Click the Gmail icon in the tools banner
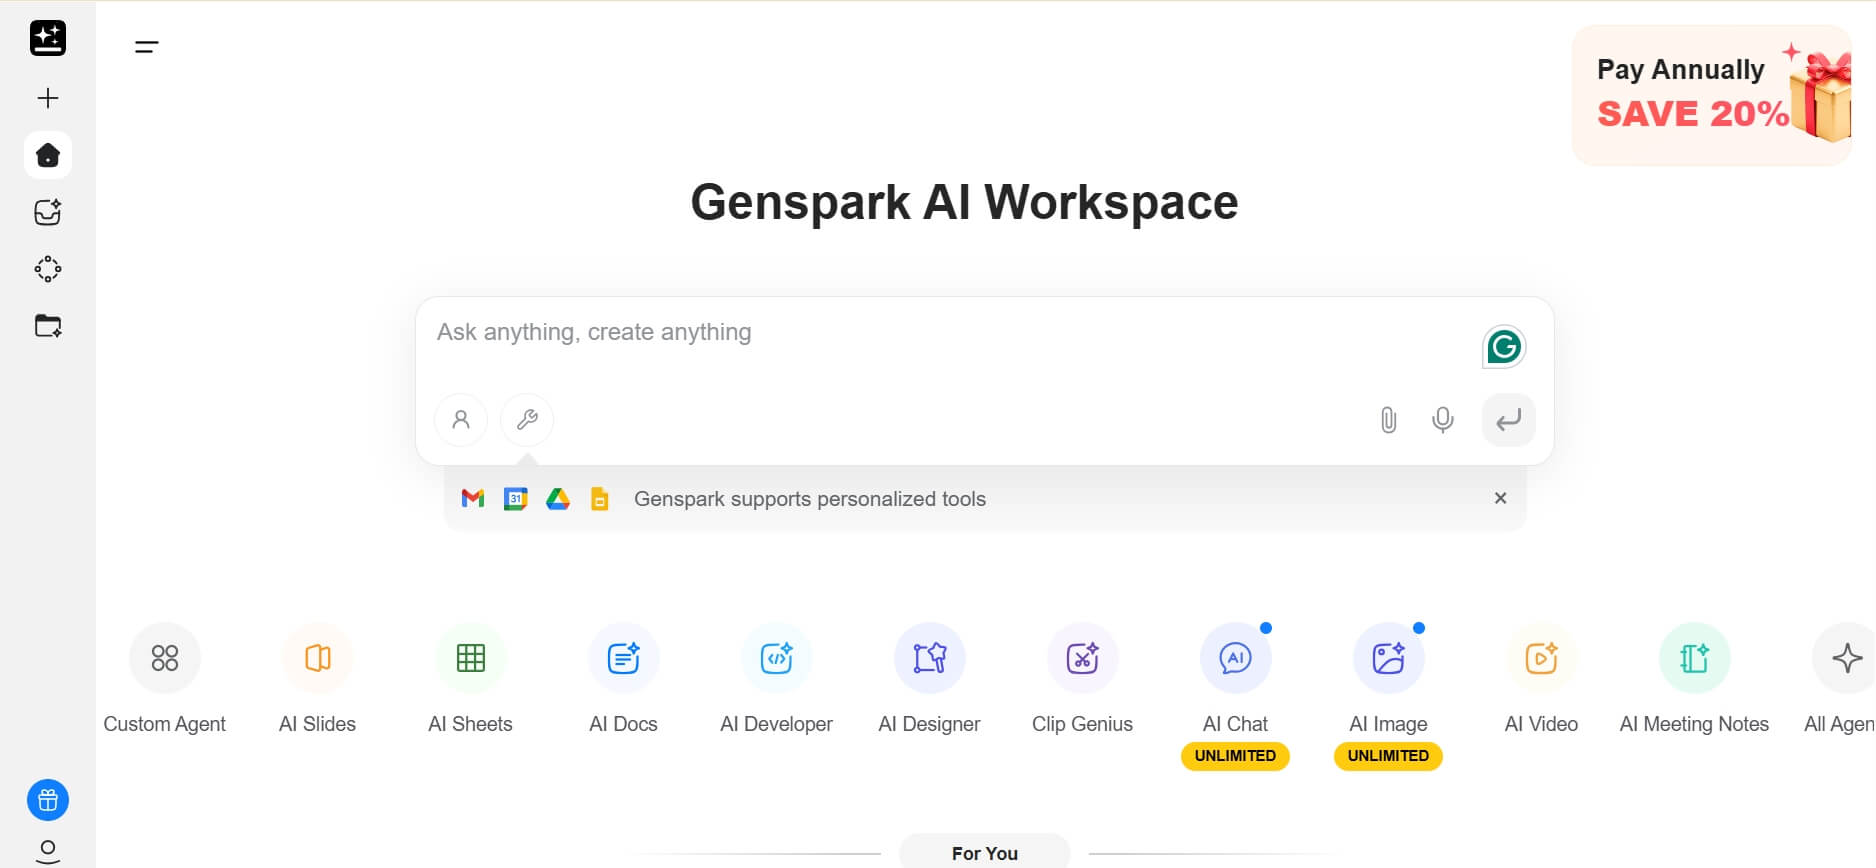The width and height of the screenshot is (1876, 868). [473, 498]
